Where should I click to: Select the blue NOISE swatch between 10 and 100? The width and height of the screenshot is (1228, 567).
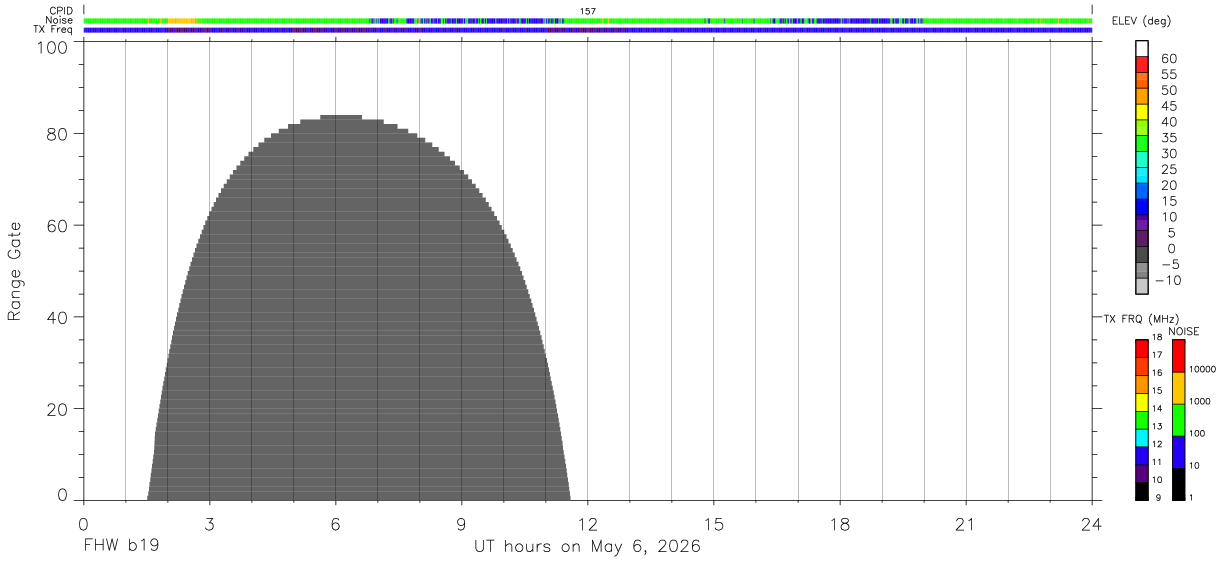pos(1178,452)
